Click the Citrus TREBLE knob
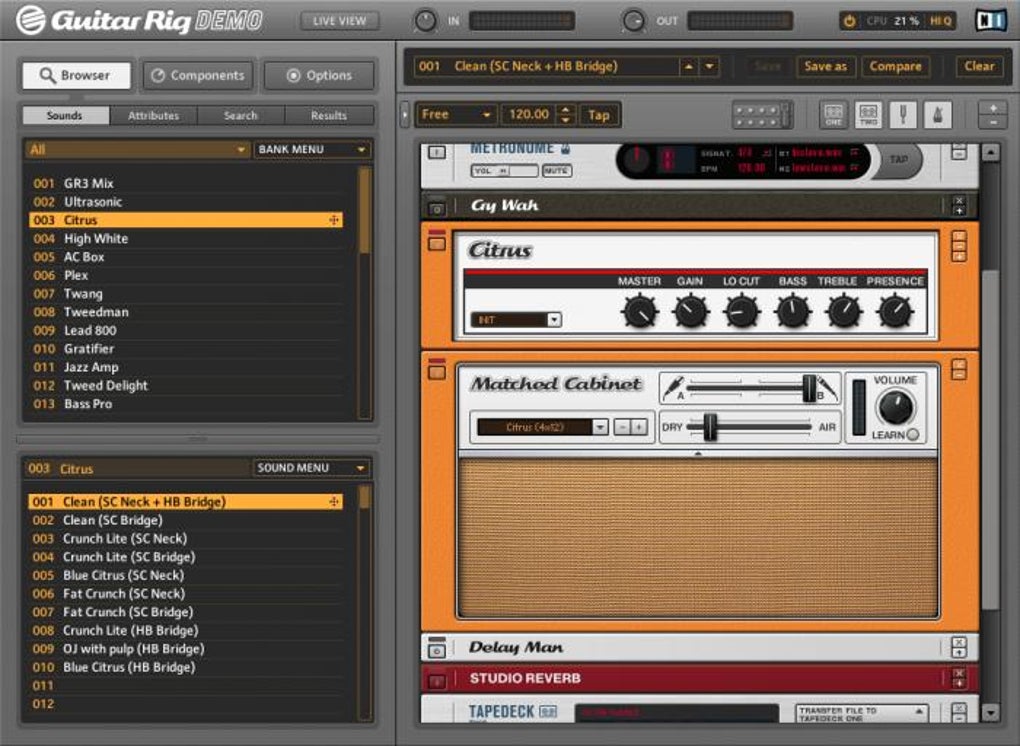The image size is (1020, 746). pyautogui.click(x=844, y=312)
